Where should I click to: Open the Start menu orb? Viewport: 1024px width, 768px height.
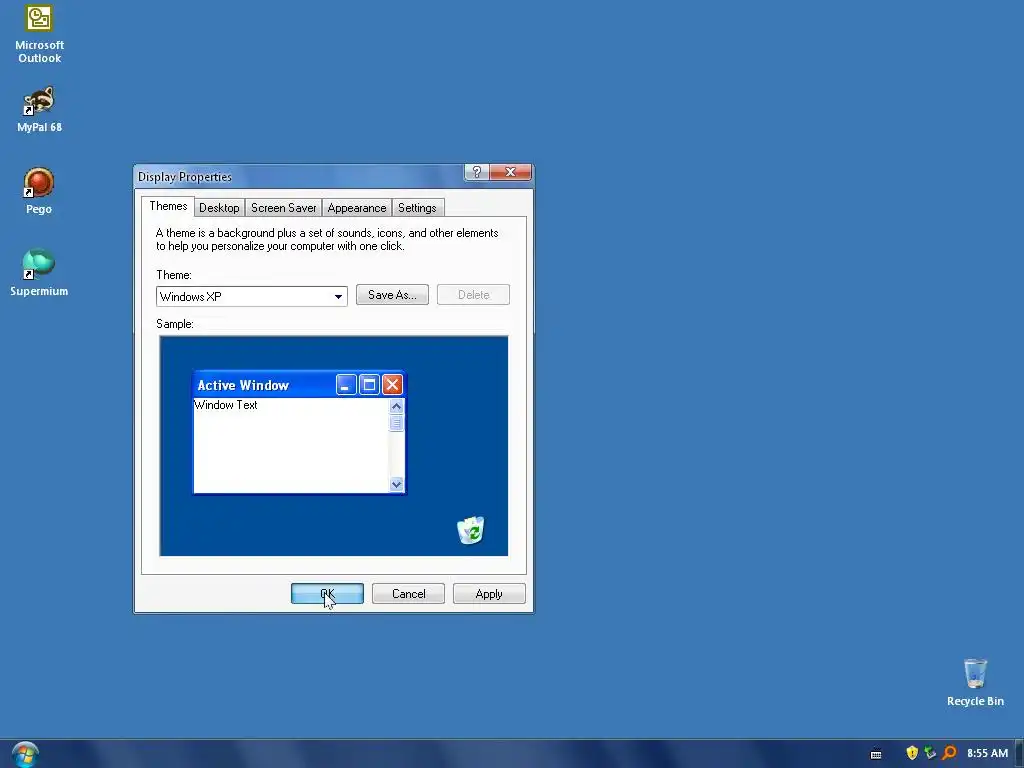[x=25, y=755]
